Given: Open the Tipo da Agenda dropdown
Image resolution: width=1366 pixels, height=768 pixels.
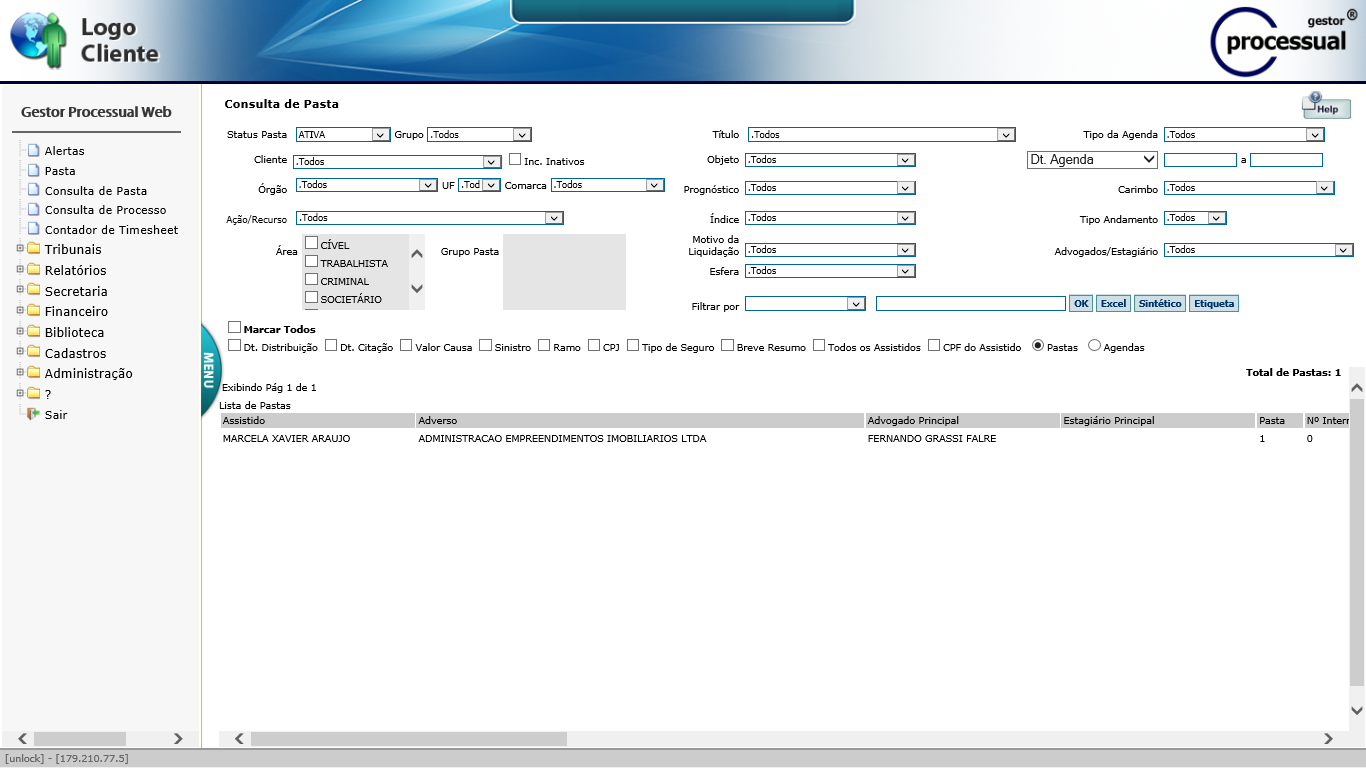Looking at the screenshot, I should (x=1244, y=135).
